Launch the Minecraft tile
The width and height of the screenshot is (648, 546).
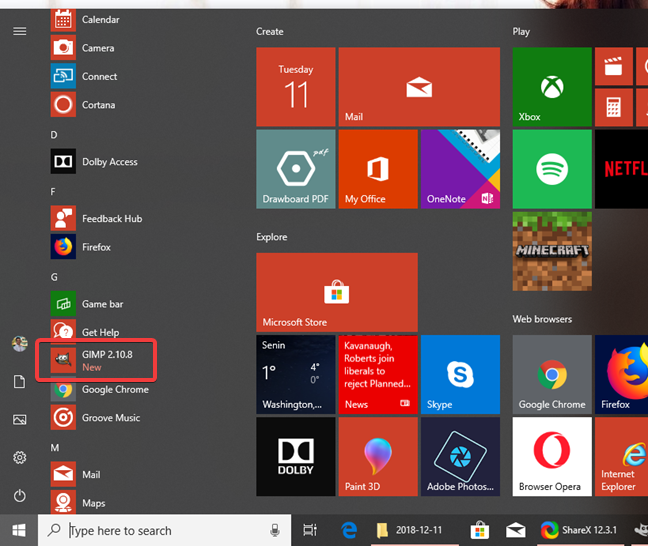tap(552, 251)
